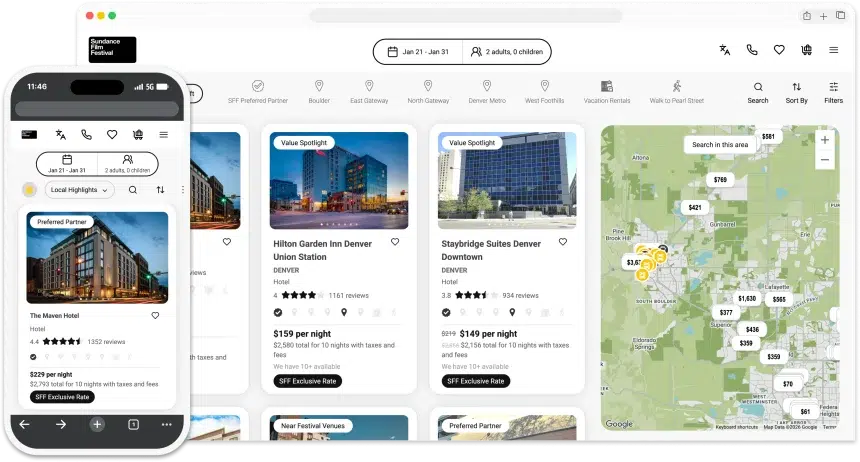Click SFF Exclusive Rate on Hilton card

click(308, 381)
